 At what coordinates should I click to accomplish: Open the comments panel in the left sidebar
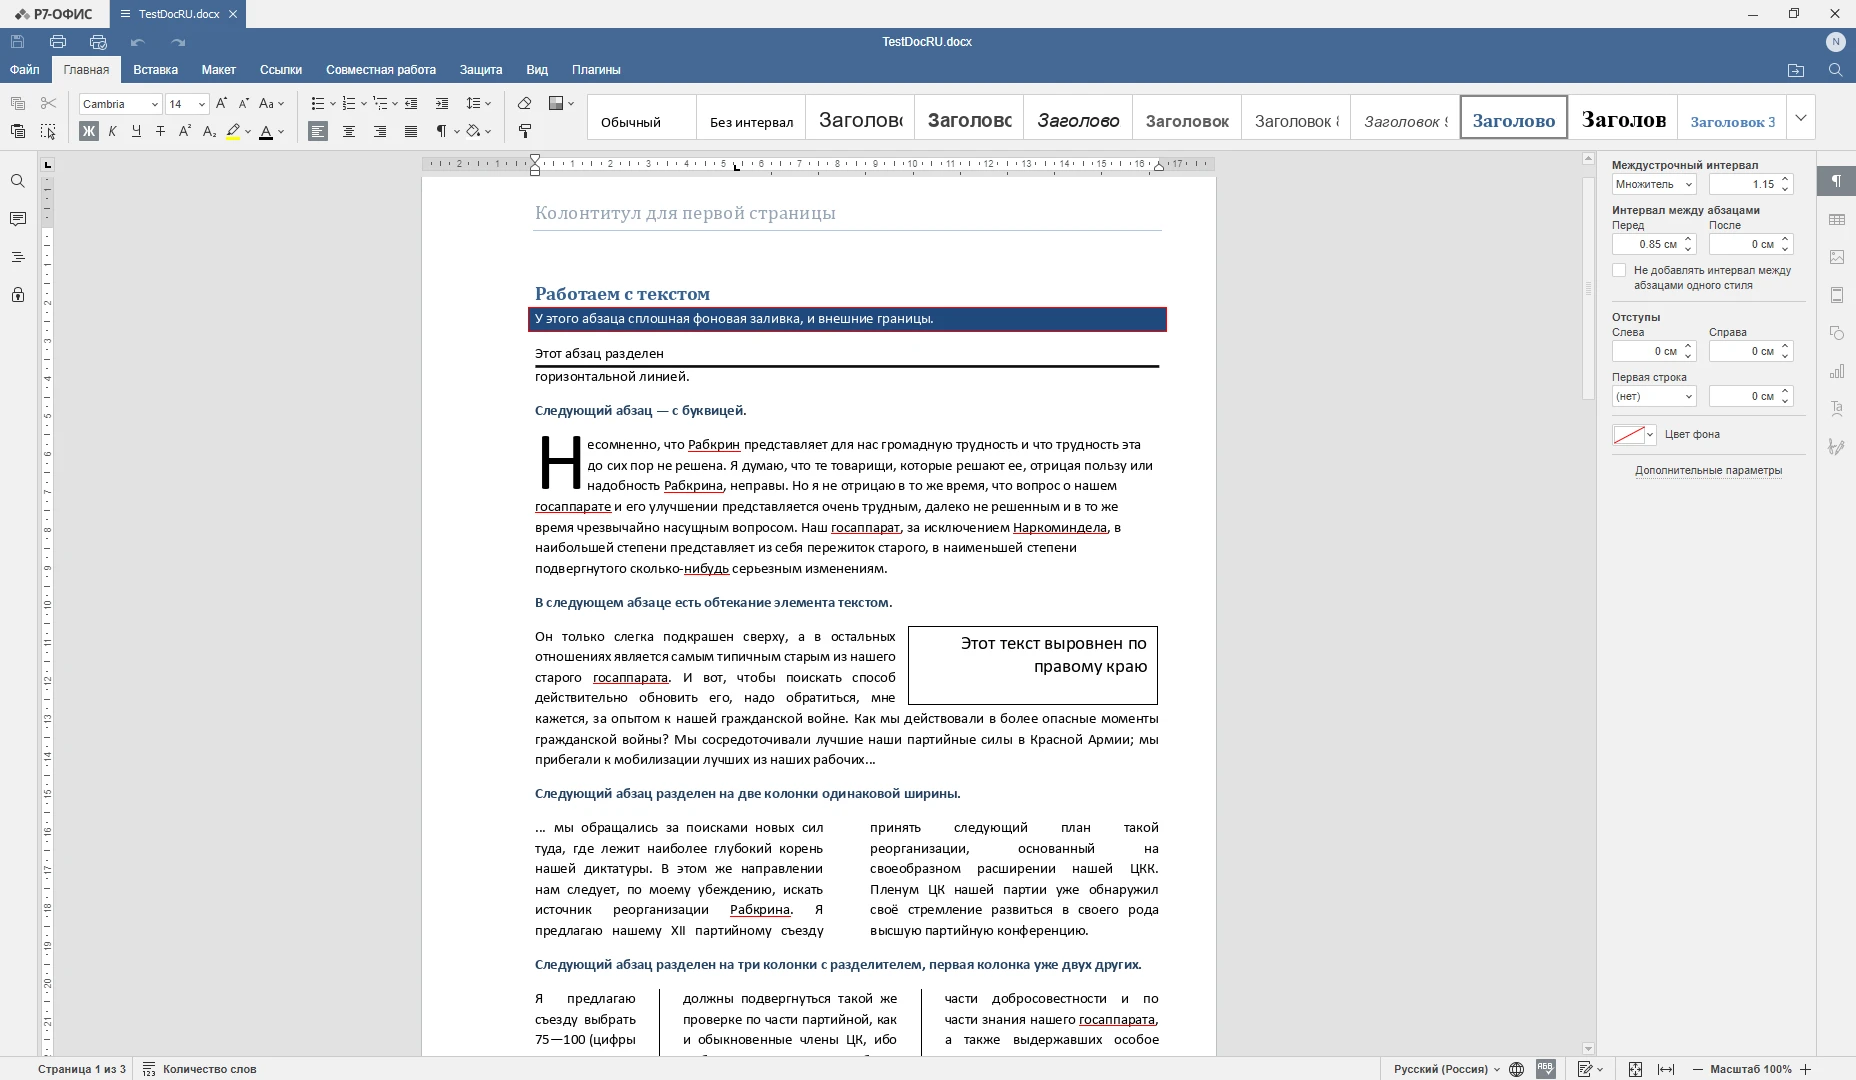pos(17,219)
